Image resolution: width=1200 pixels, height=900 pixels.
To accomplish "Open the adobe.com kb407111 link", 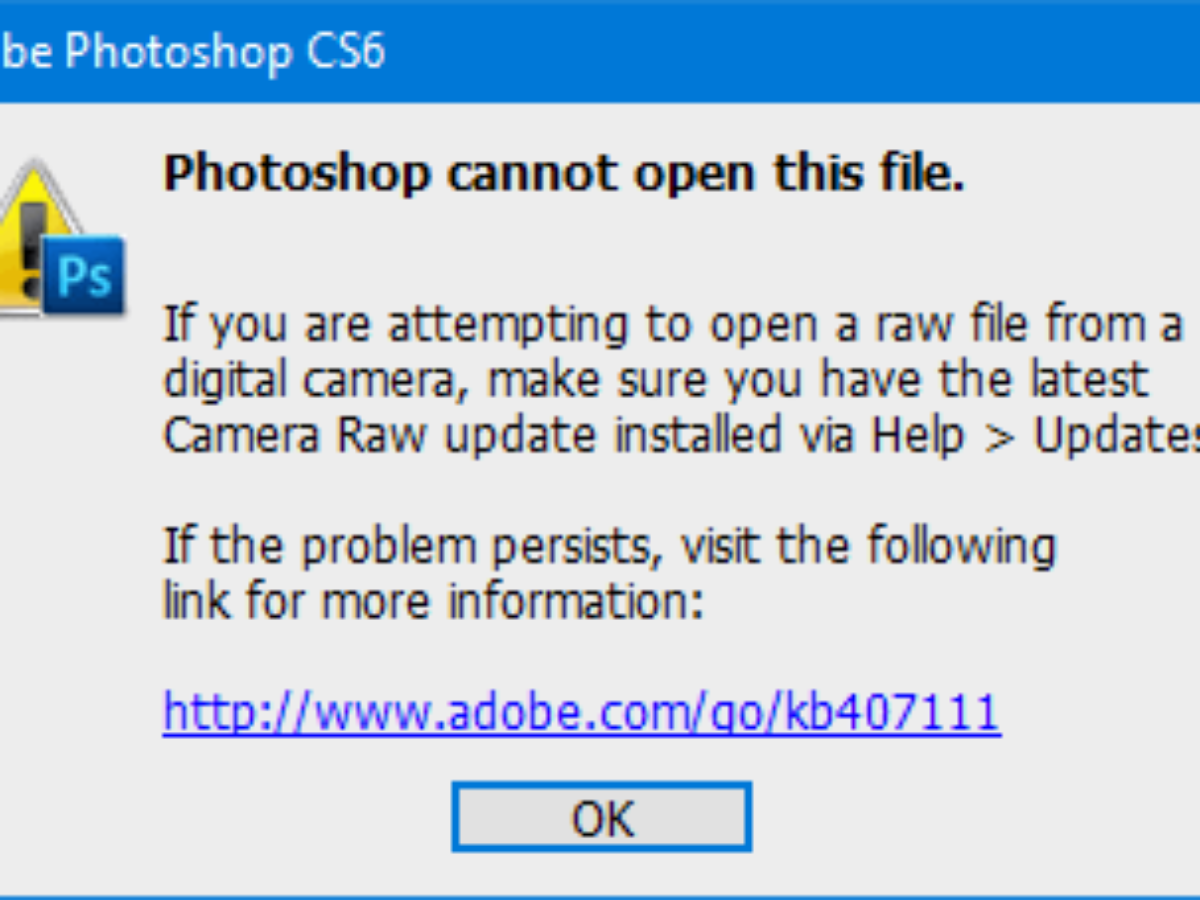I will pyautogui.click(x=581, y=713).
